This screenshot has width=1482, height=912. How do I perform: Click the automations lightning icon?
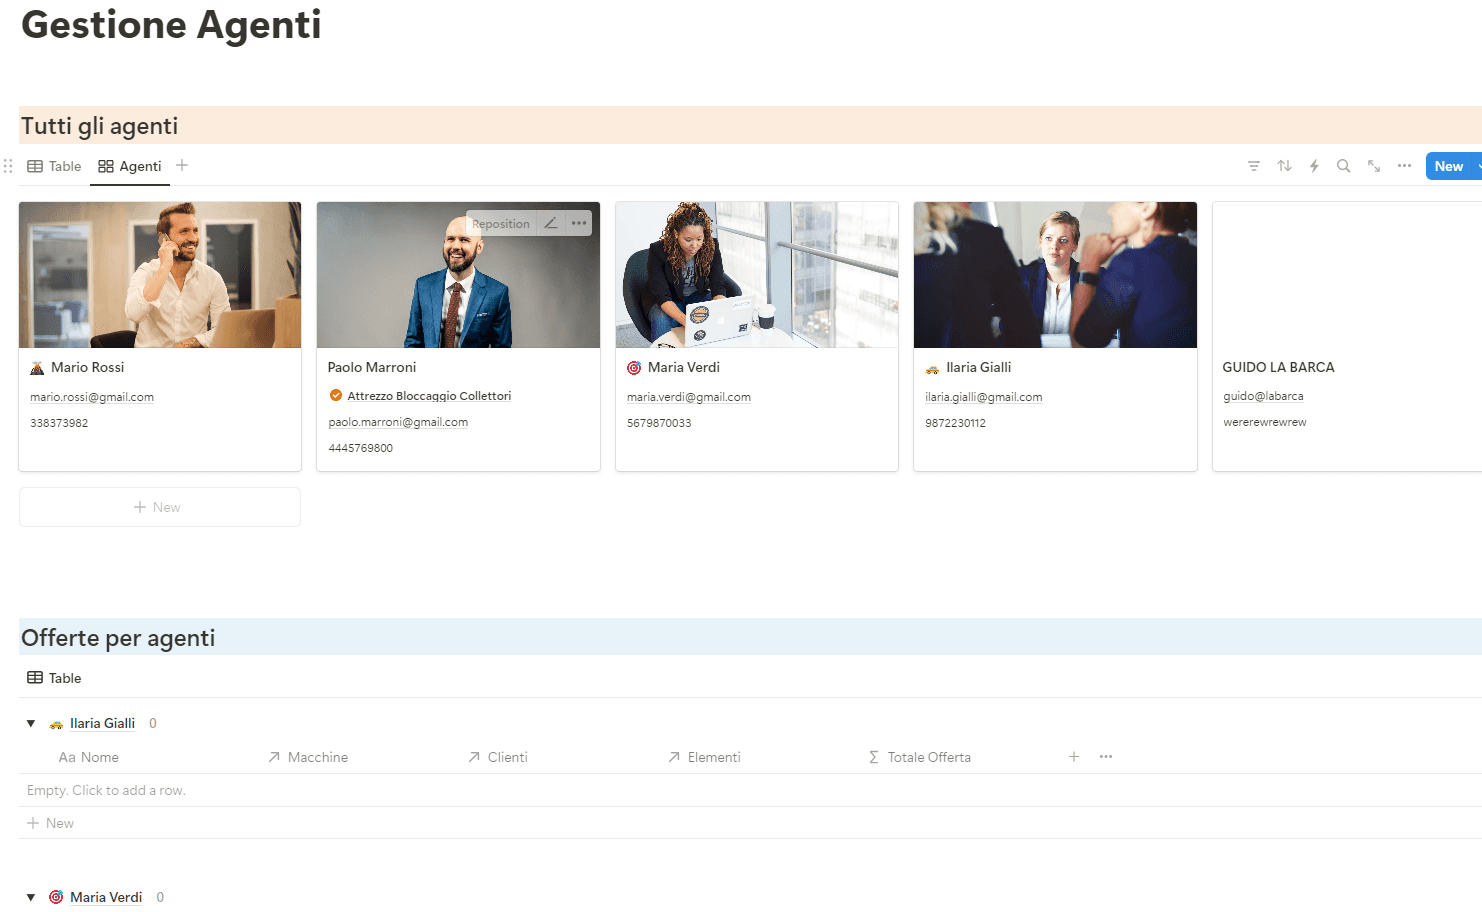coord(1313,166)
